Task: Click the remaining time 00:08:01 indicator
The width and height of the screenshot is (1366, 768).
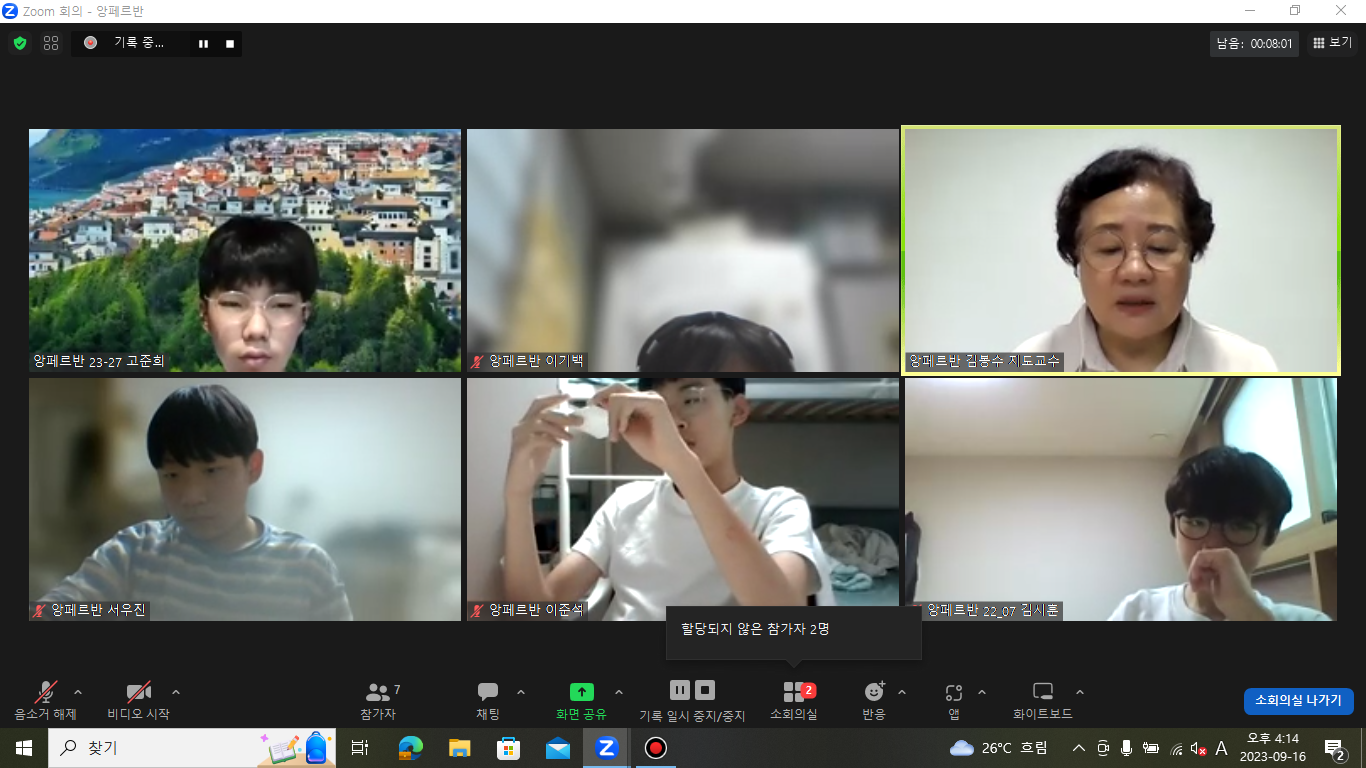Action: pos(1254,43)
